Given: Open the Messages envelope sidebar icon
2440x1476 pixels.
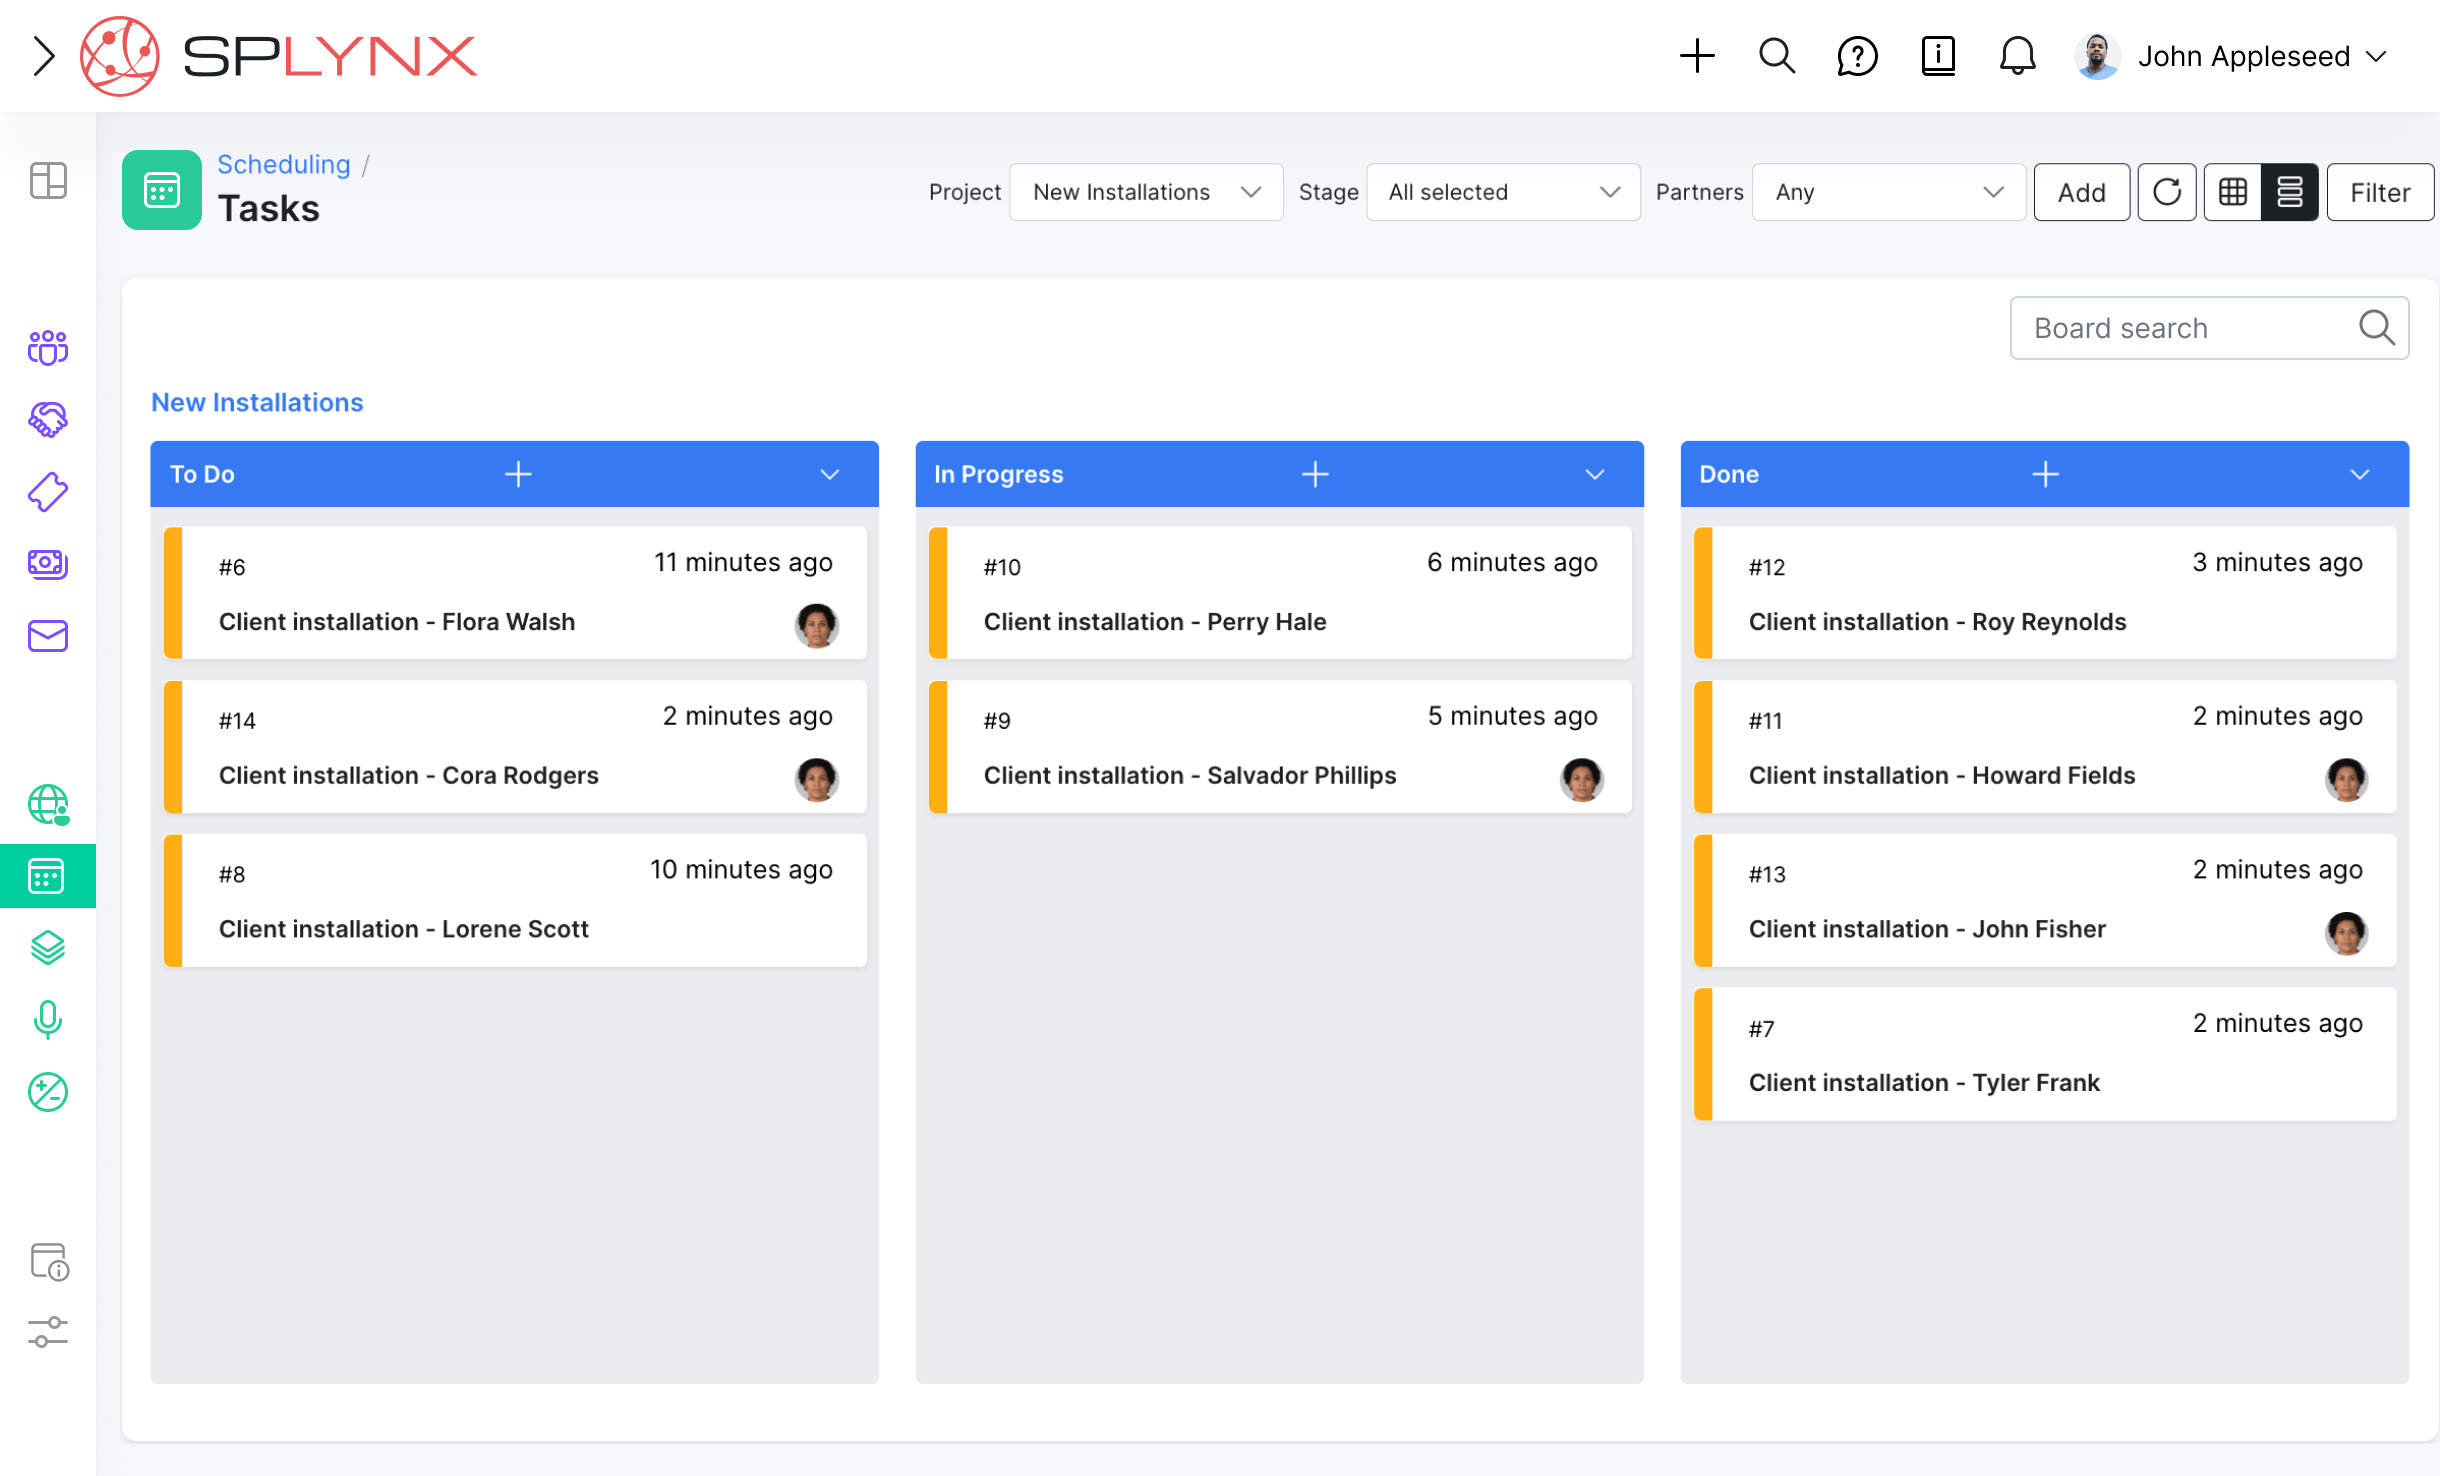Looking at the screenshot, I should click(x=47, y=636).
